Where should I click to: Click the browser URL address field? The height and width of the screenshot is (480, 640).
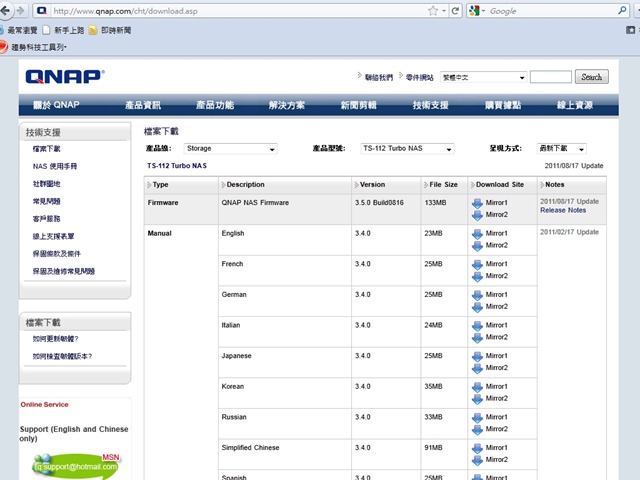239,11
